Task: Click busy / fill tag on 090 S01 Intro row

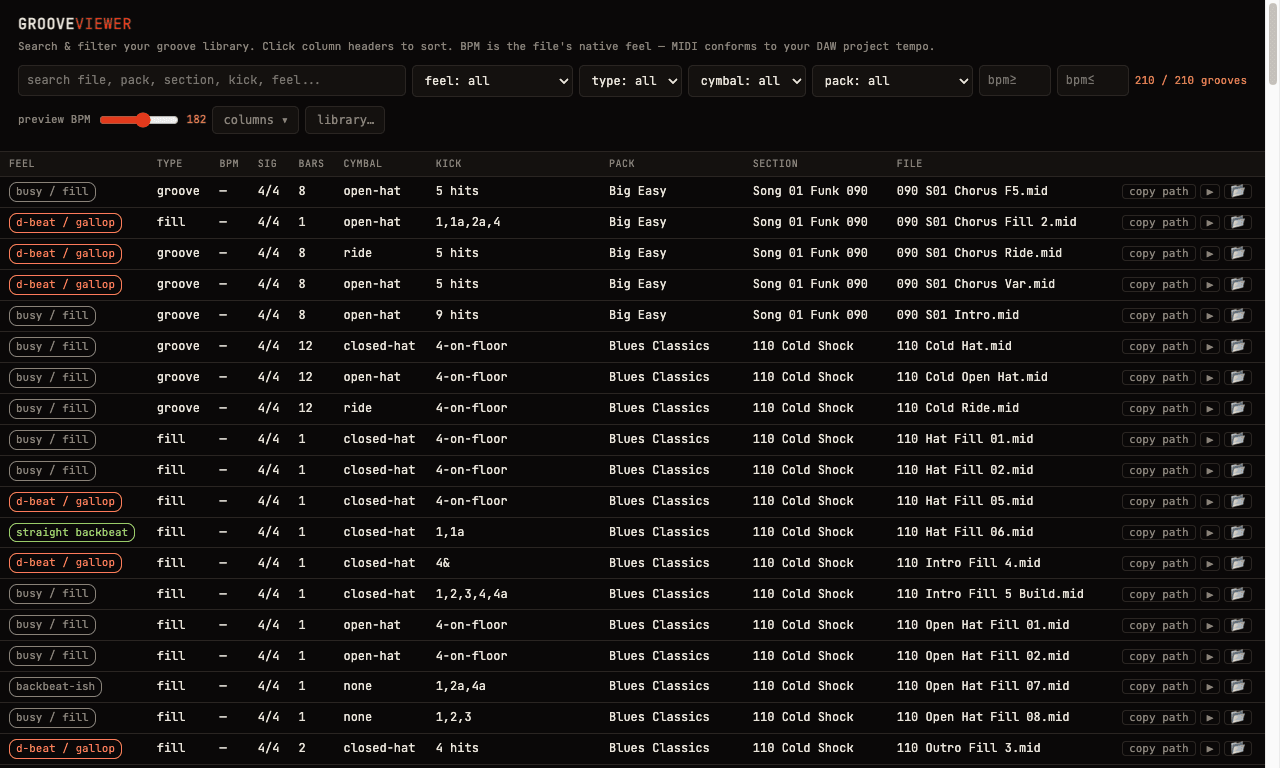Action: [x=52, y=316]
